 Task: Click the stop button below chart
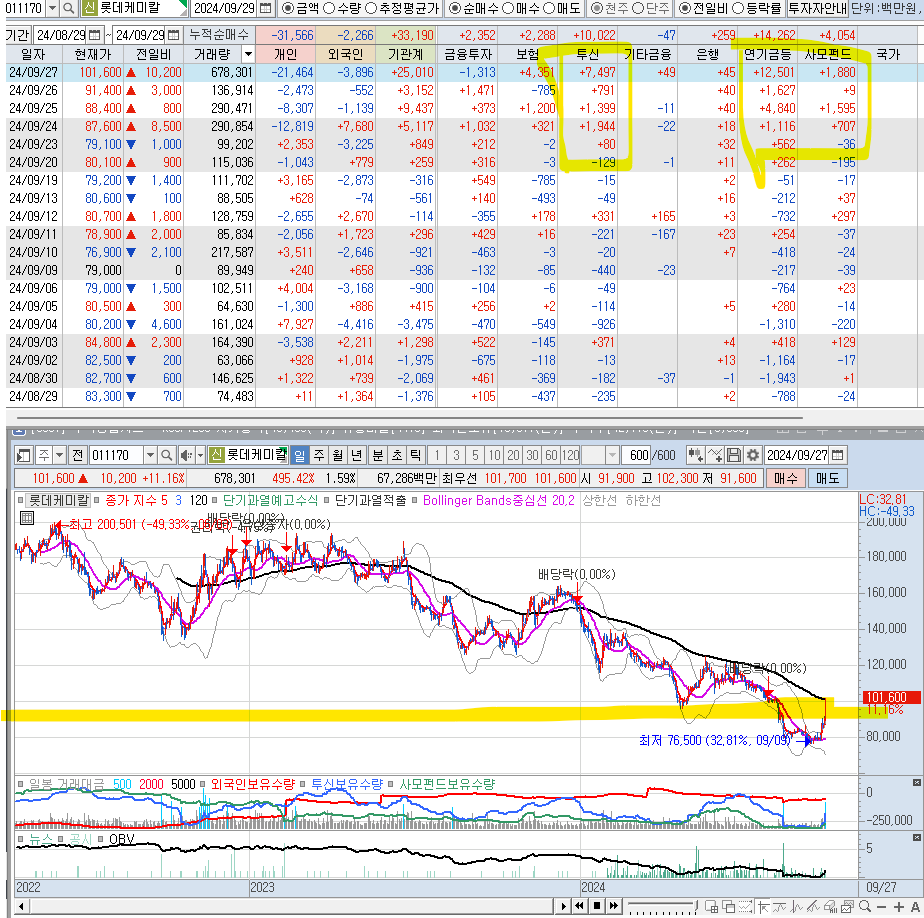click(x=597, y=906)
